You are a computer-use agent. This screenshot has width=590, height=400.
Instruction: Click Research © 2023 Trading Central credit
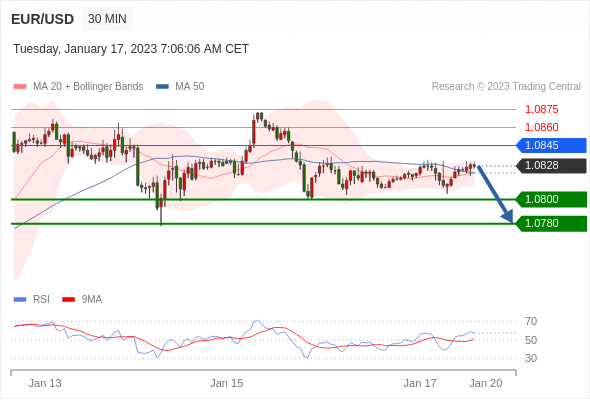click(506, 87)
